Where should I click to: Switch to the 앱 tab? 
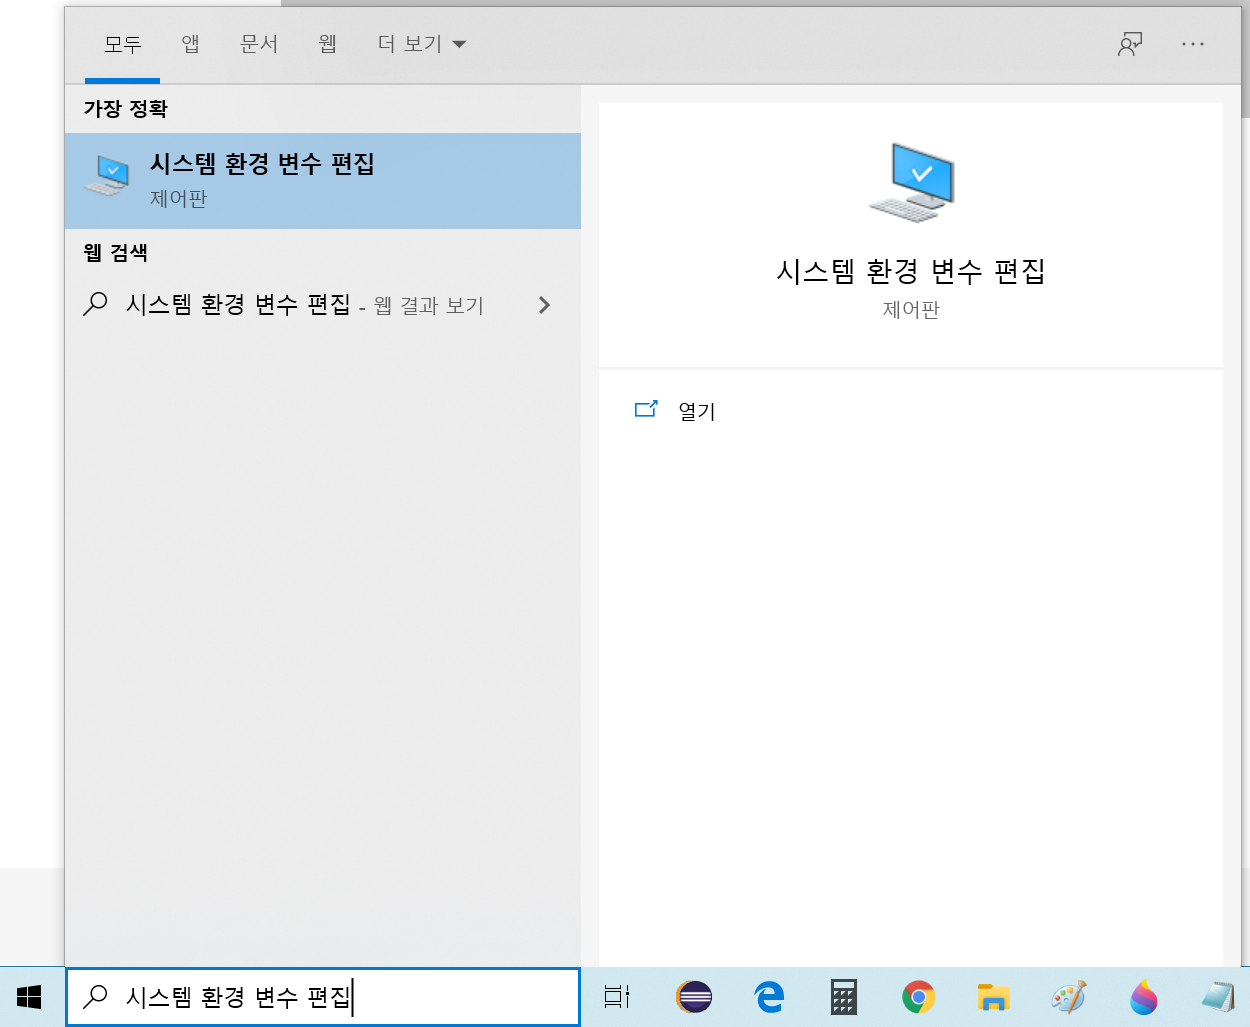[190, 44]
